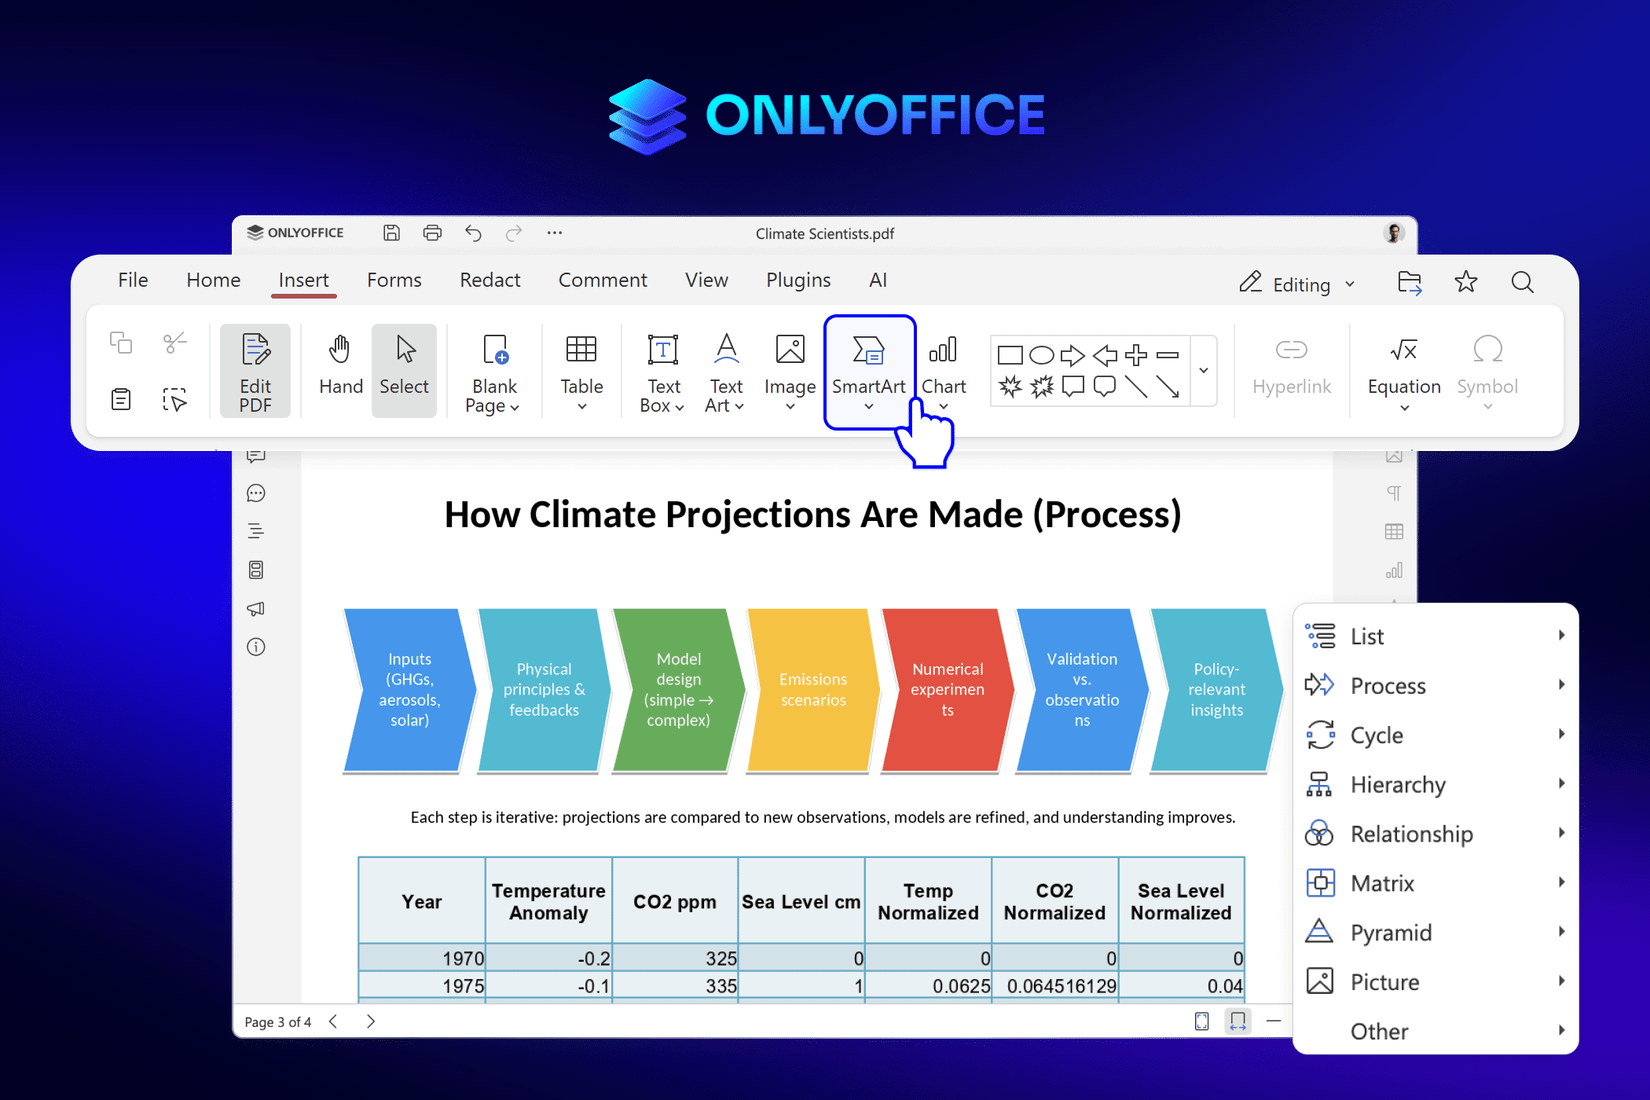Switch to the Plugins tab
The image size is (1650, 1100).
[798, 280]
